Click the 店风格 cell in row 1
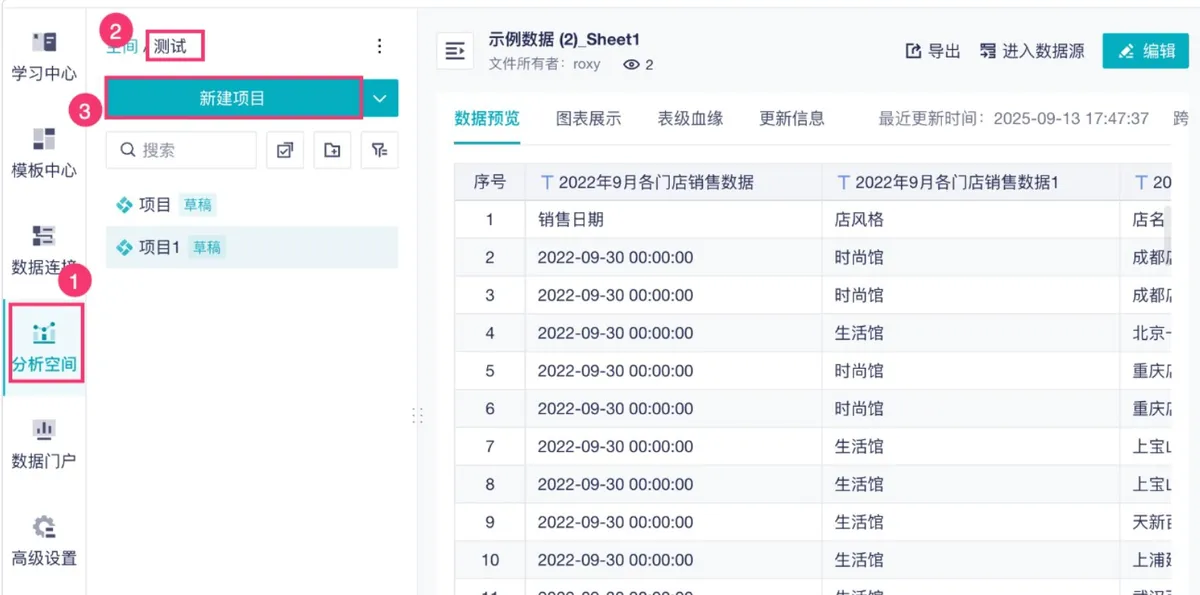 [x=971, y=220]
